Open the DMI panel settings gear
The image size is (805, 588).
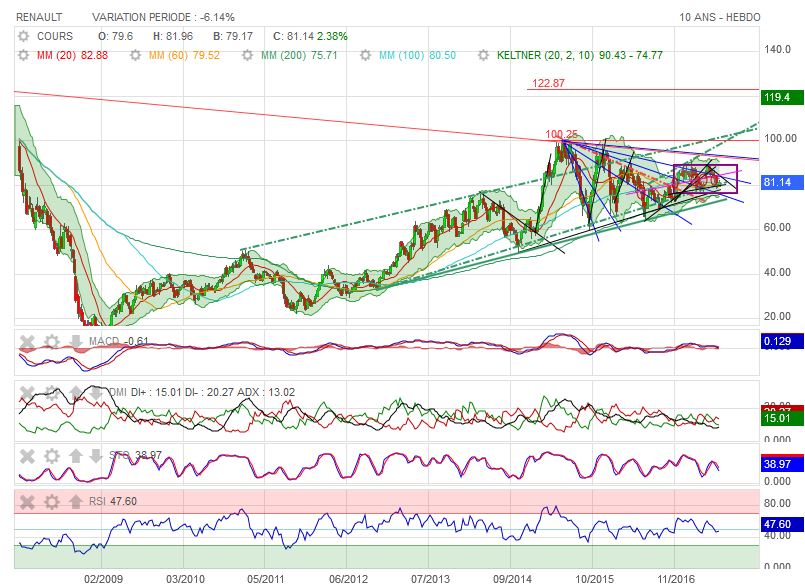coord(51,393)
